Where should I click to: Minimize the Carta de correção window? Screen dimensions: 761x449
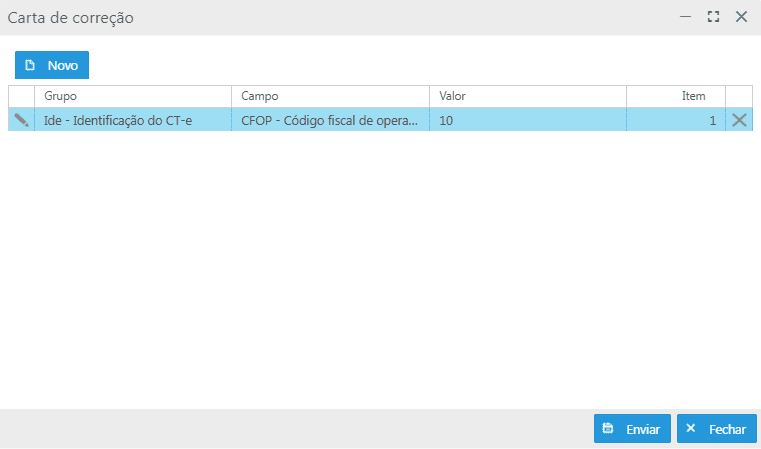(x=686, y=17)
